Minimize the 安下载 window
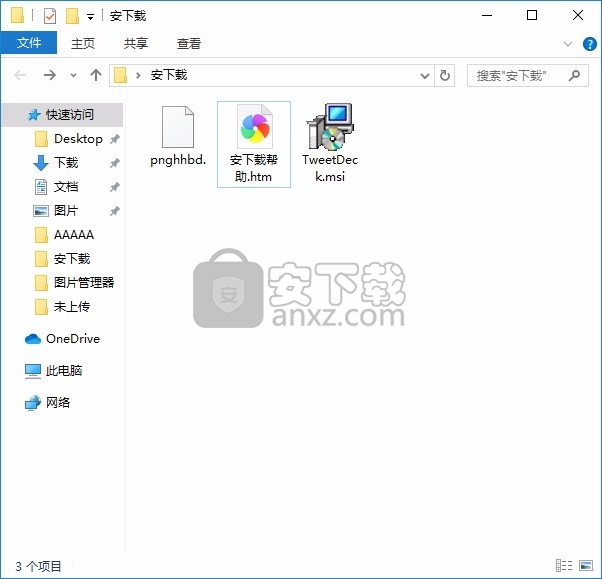Viewport: 602px width, 579px height. (487, 15)
